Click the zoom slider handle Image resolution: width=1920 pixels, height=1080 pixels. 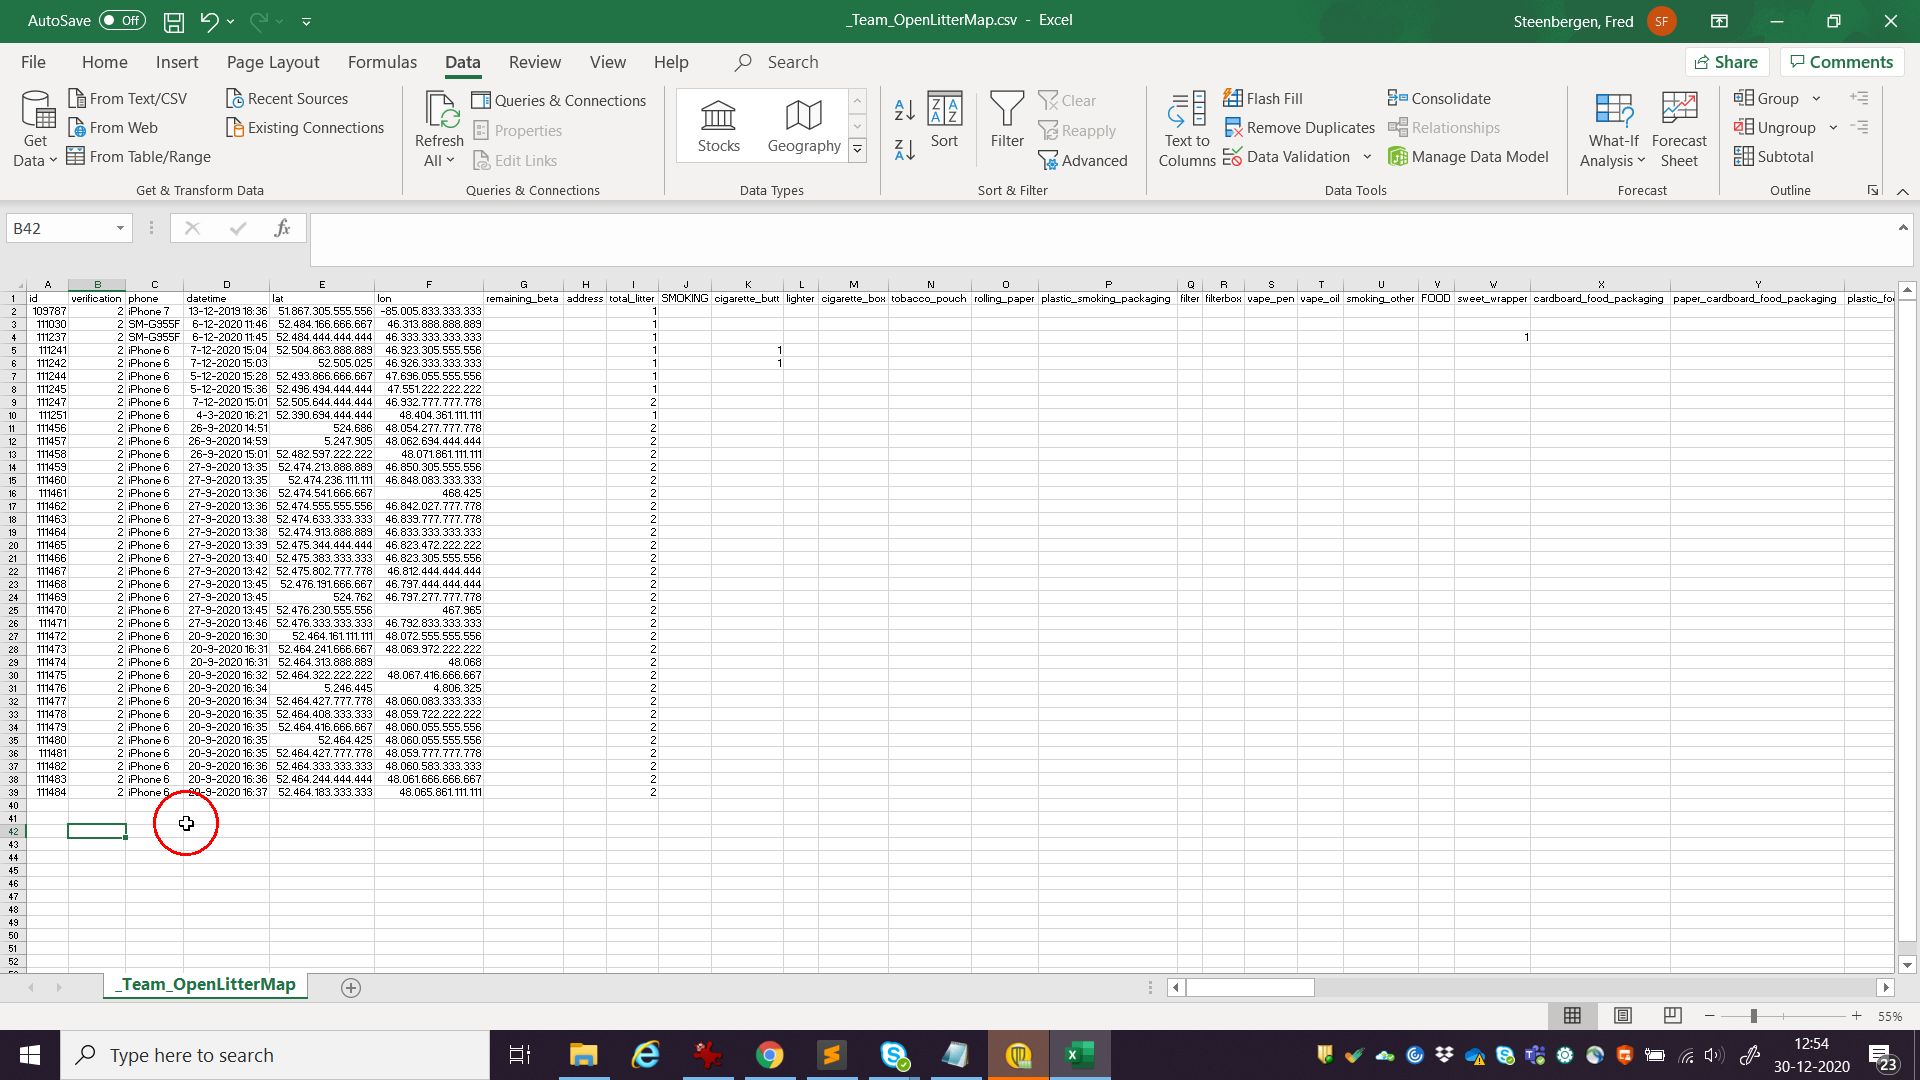pos(1753,1016)
